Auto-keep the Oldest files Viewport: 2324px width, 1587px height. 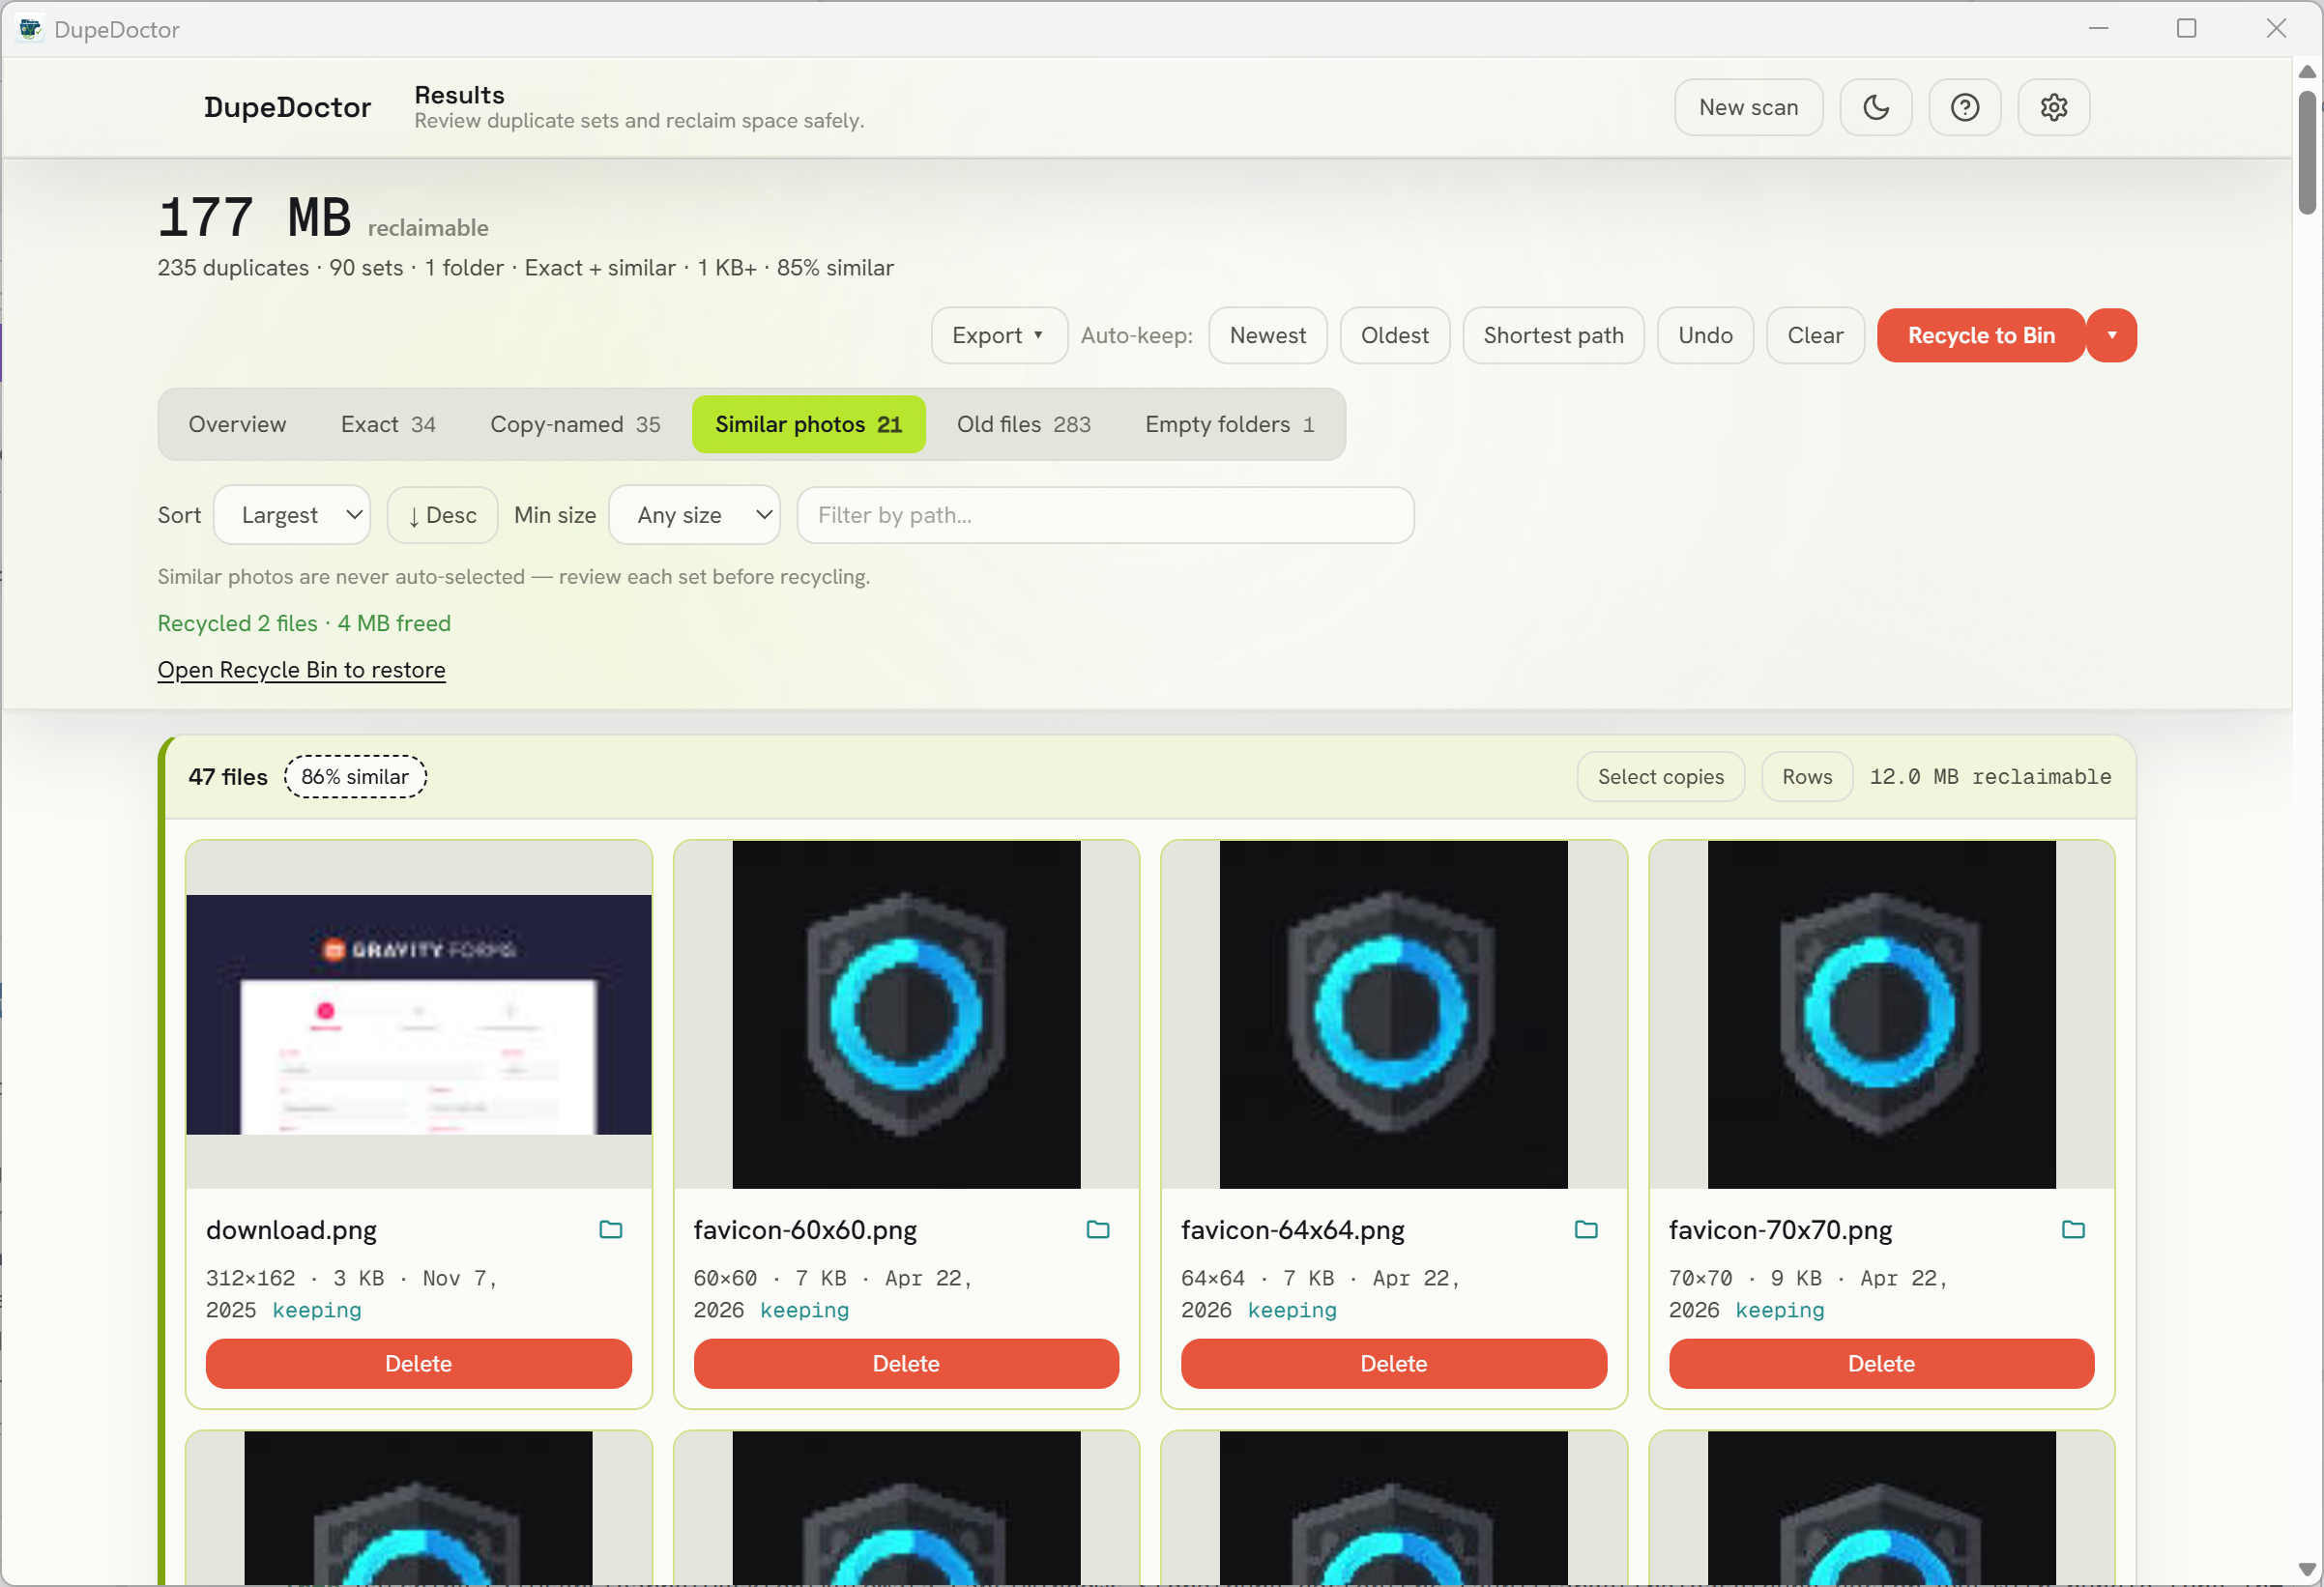click(1394, 335)
